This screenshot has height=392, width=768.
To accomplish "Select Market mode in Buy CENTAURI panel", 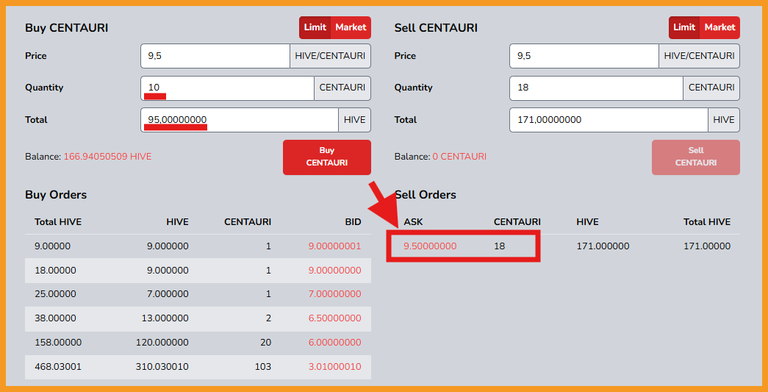I will (351, 27).
